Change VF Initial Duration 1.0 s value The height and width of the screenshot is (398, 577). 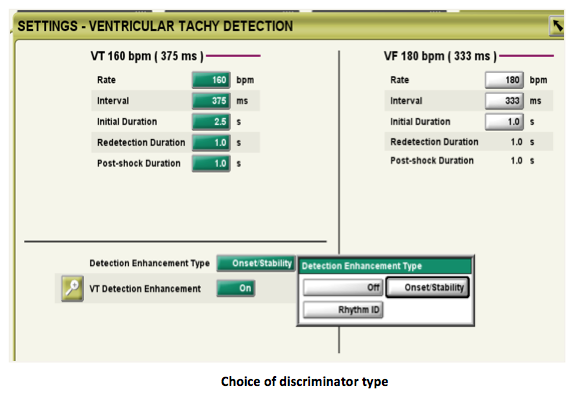[504, 122]
